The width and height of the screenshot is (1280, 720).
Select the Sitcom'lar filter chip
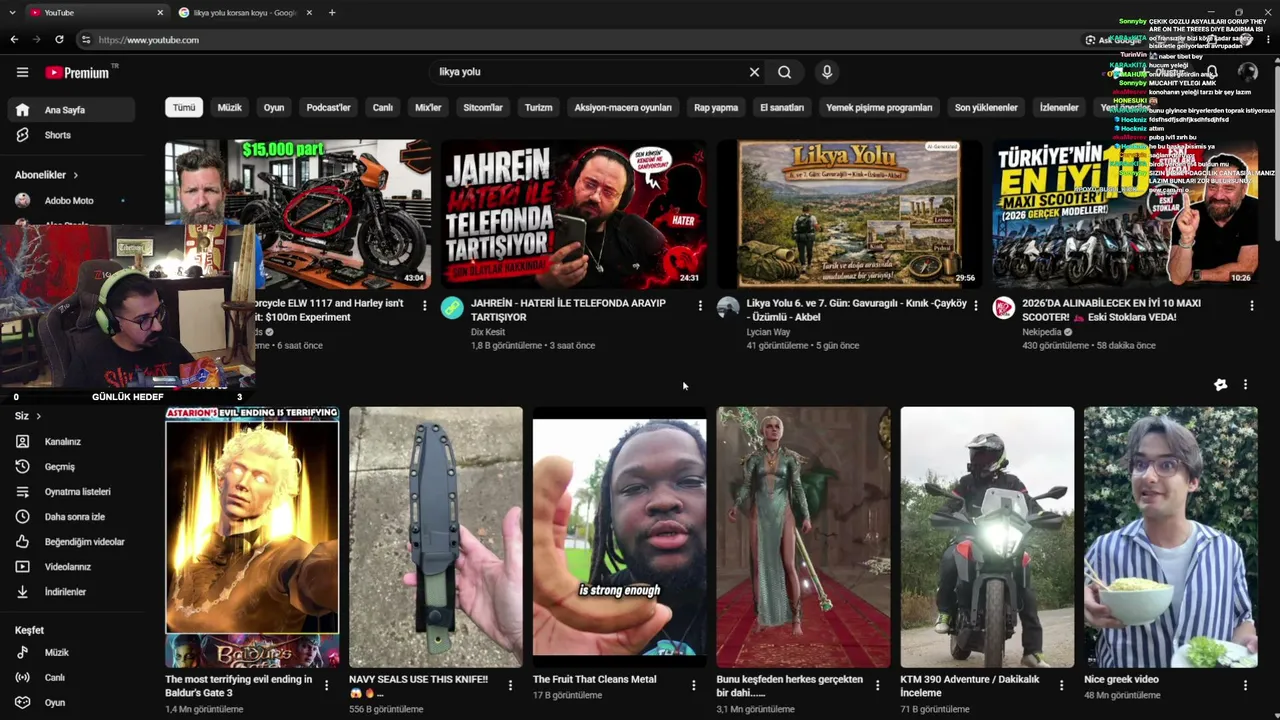click(483, 107)
